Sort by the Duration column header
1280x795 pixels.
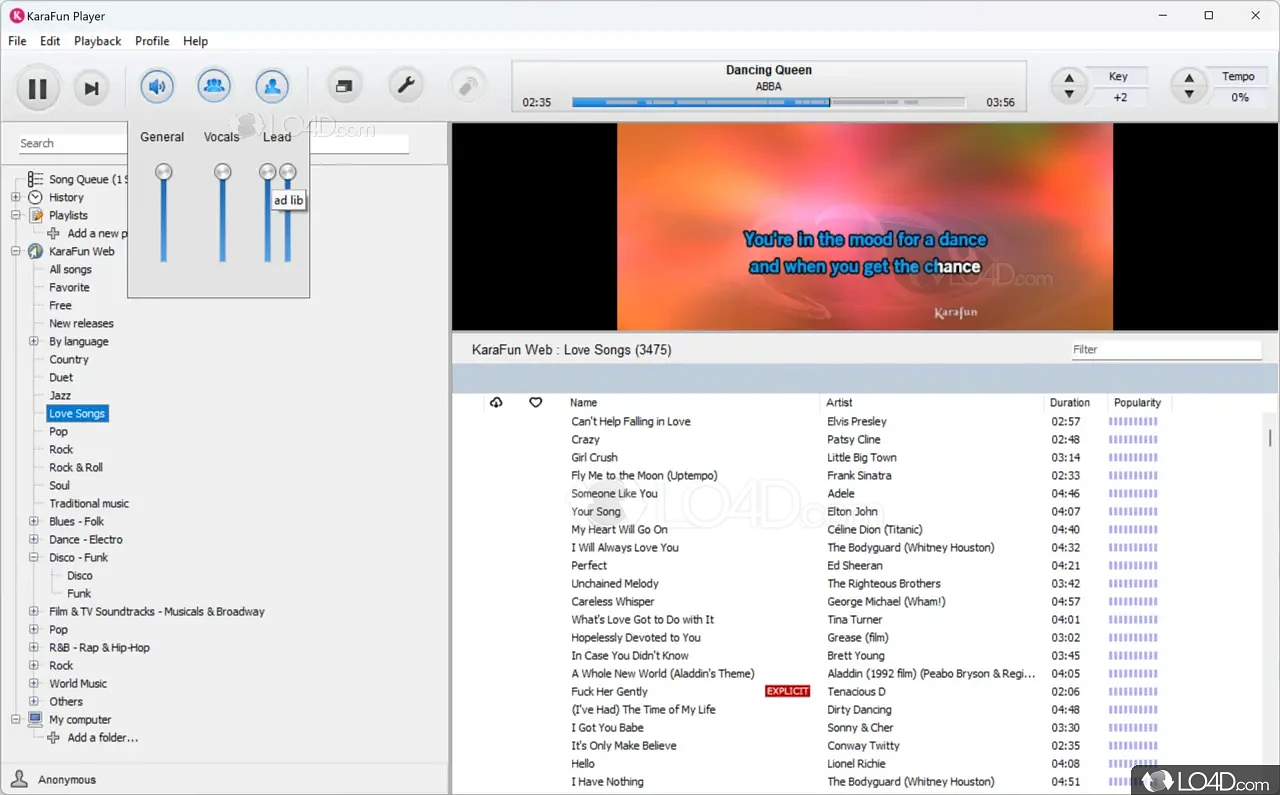(x=1070, y=402)
